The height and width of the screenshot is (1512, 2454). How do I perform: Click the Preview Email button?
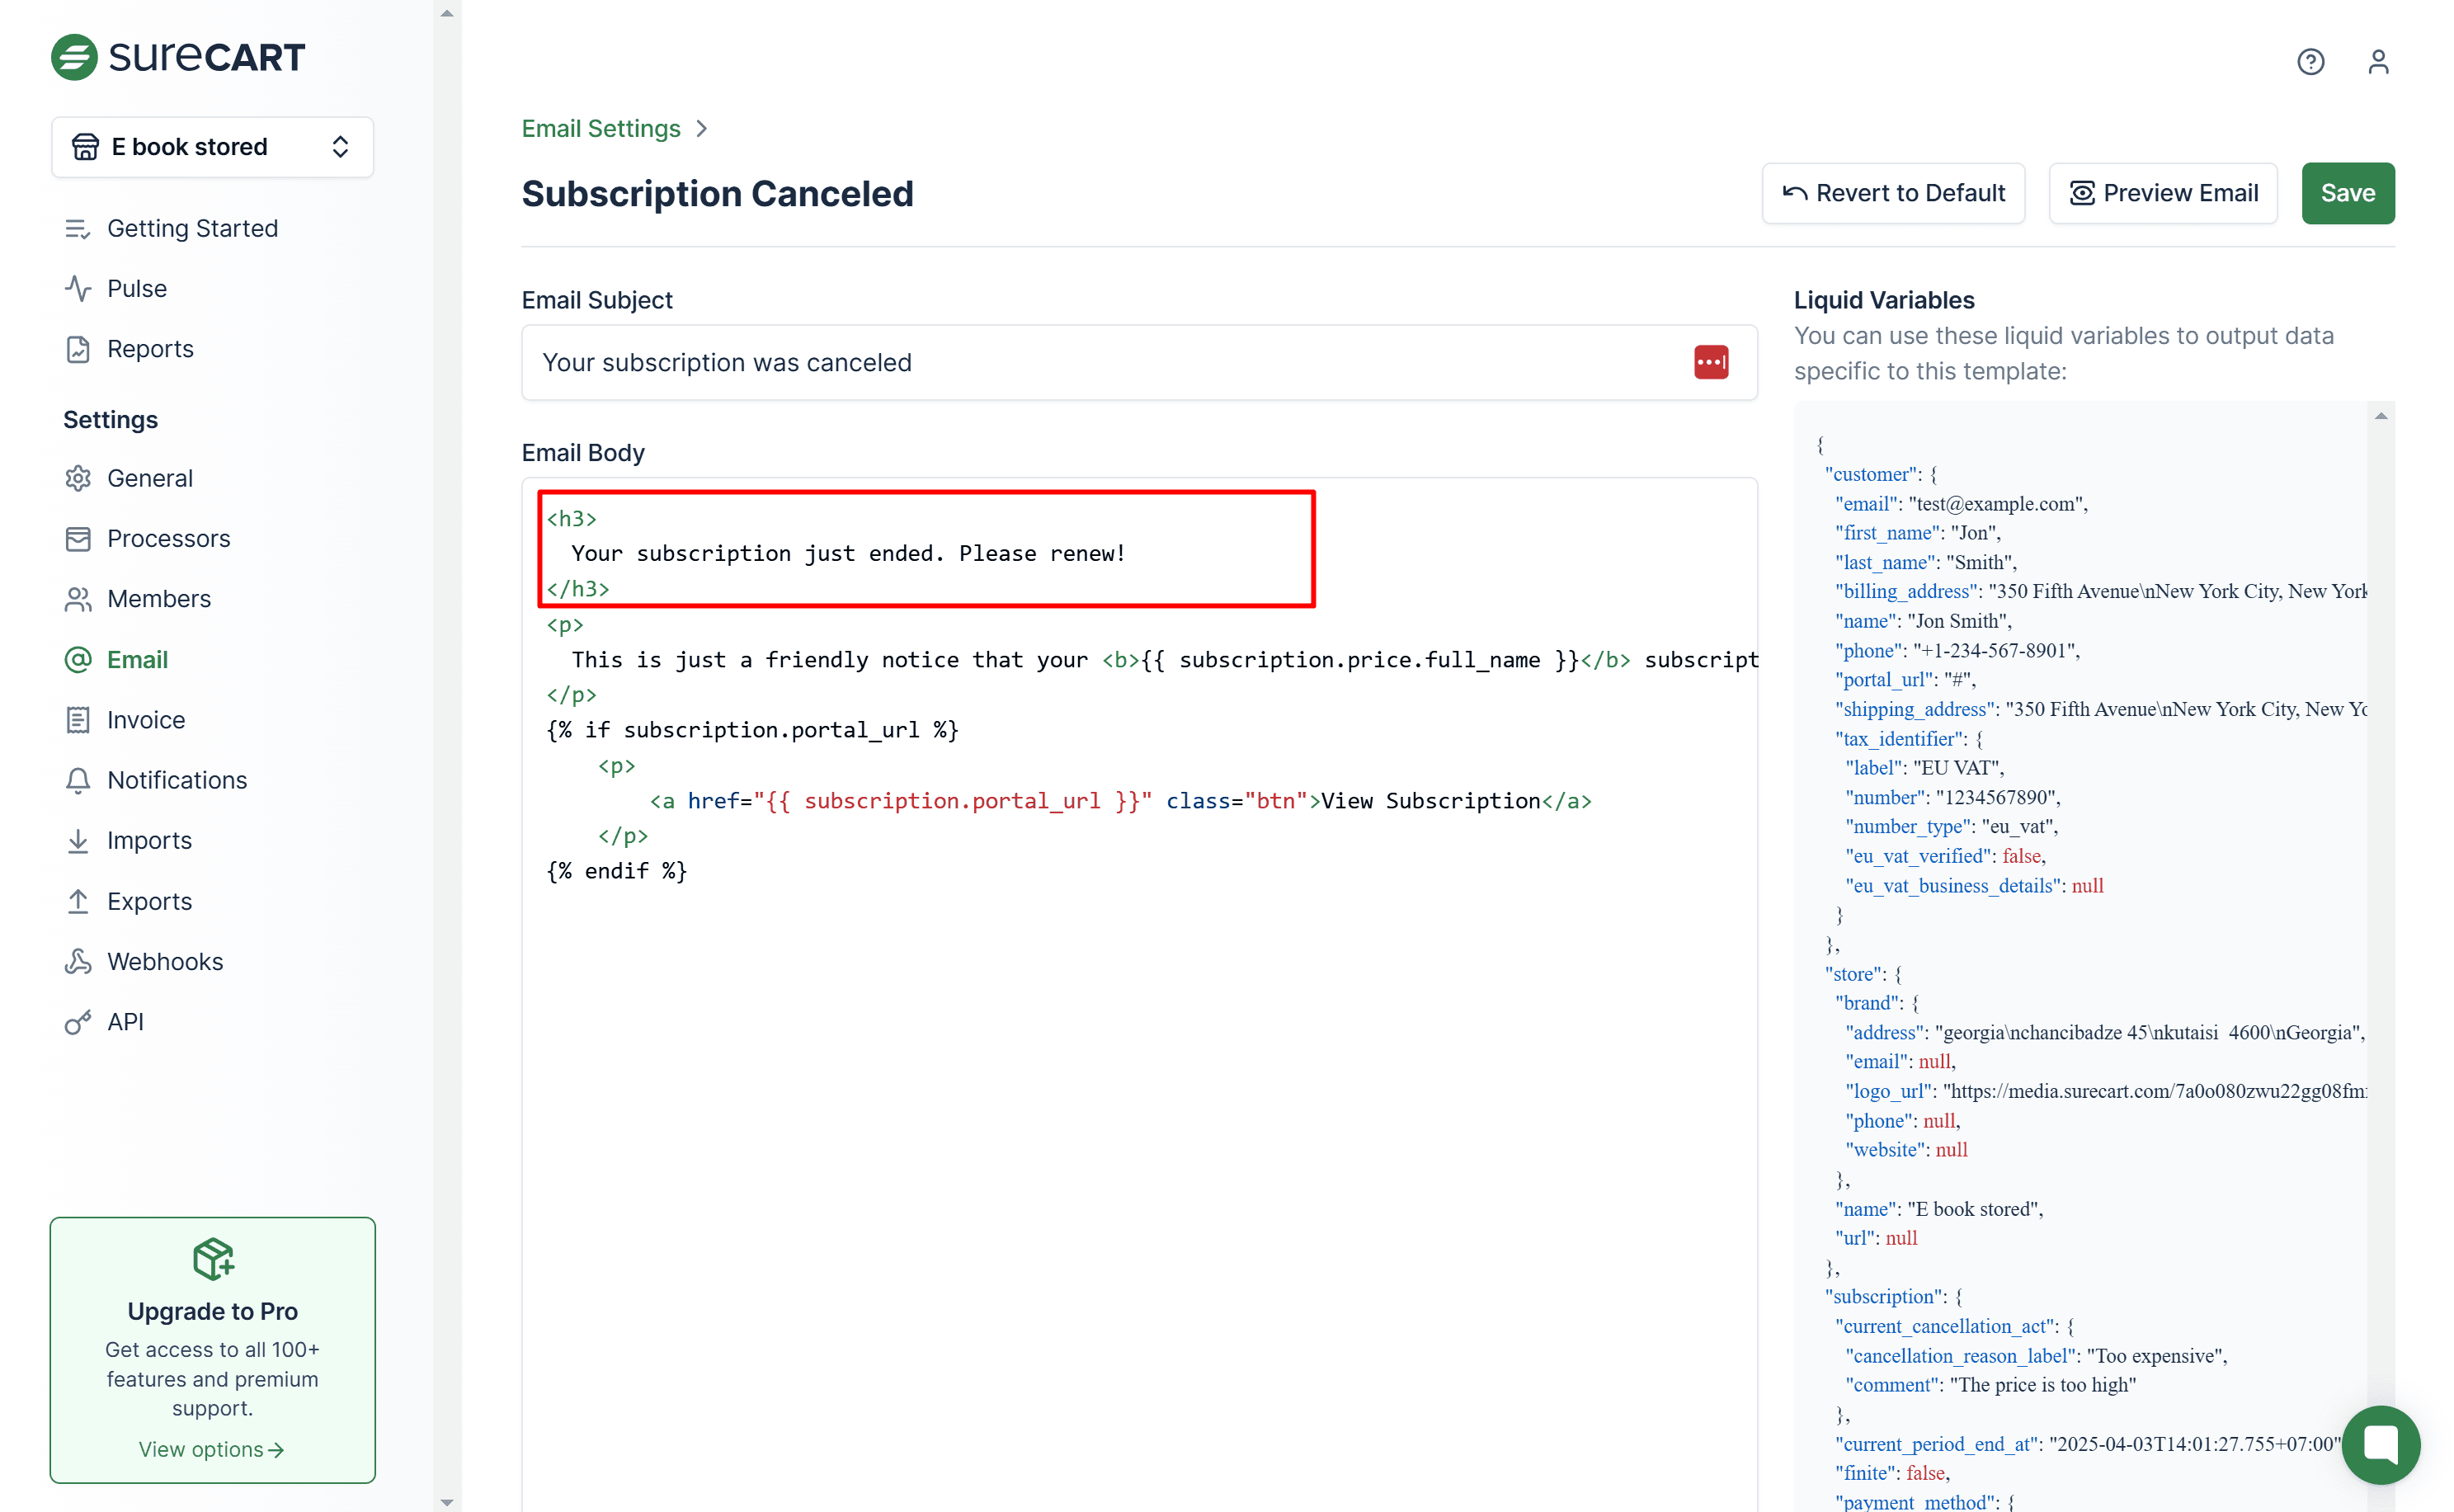click(x=2162, y=193)
